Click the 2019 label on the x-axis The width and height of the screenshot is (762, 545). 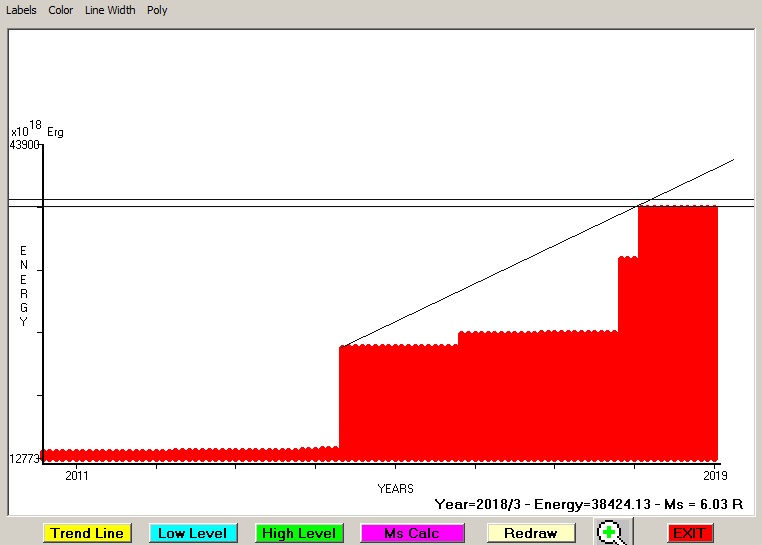714,476
